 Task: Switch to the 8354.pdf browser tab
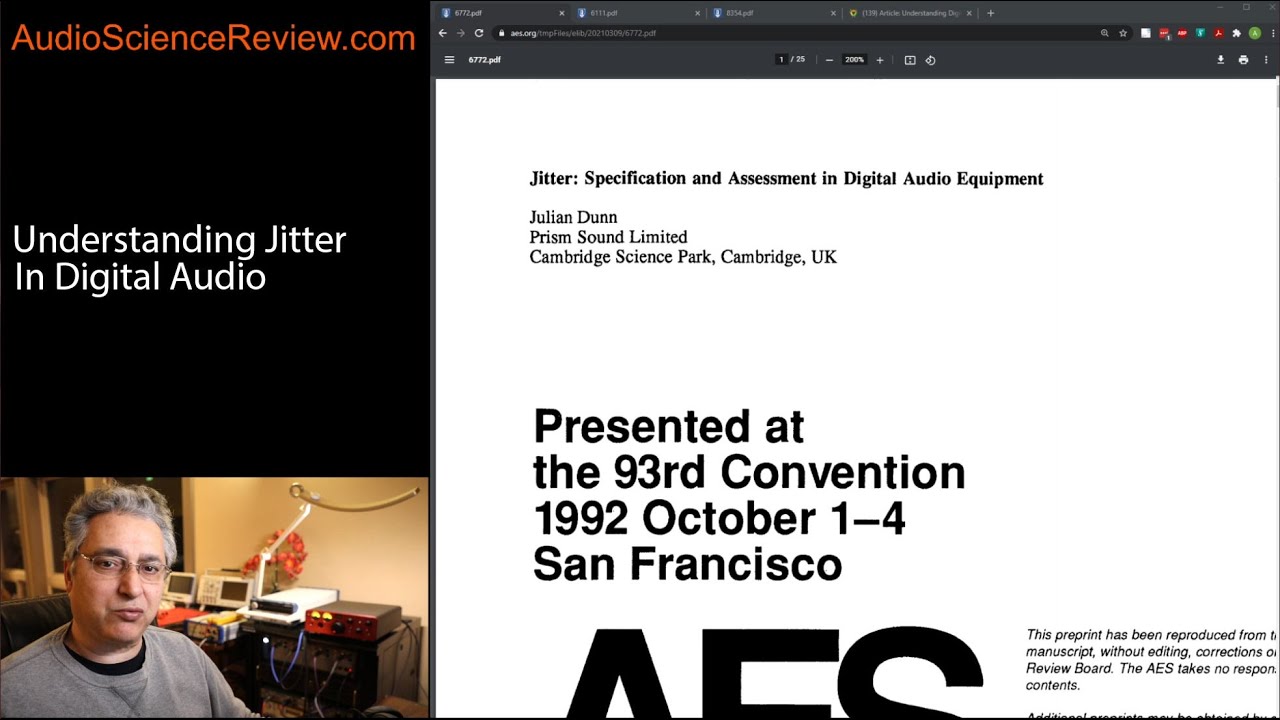(773, 13)
